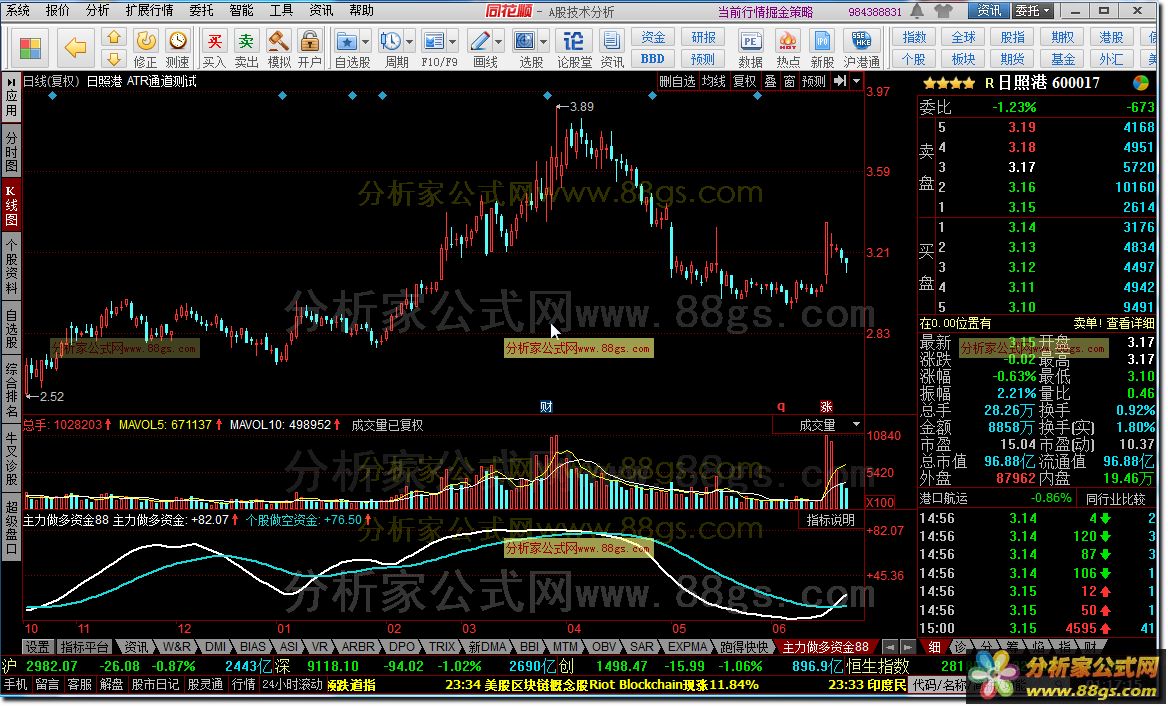1168x706 pixels.
Task: Click the 指标说明 button
Action: pyautogui.click(x=831, y=520)
